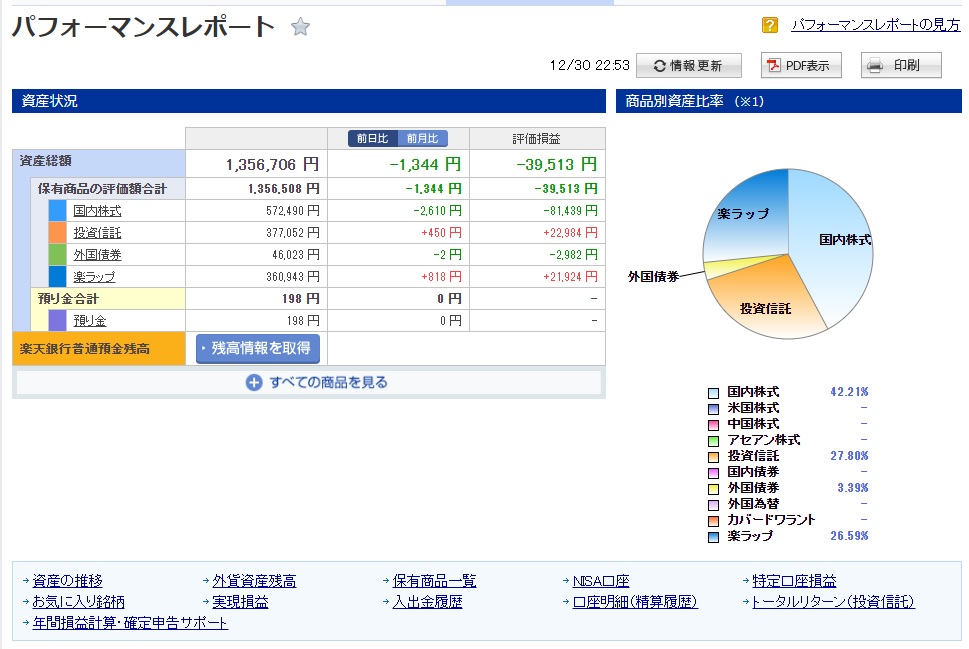Open the 預り金 row link
The width and height of the screenshot is (969, 649).
pyautogui.click(x=90, y=321)
